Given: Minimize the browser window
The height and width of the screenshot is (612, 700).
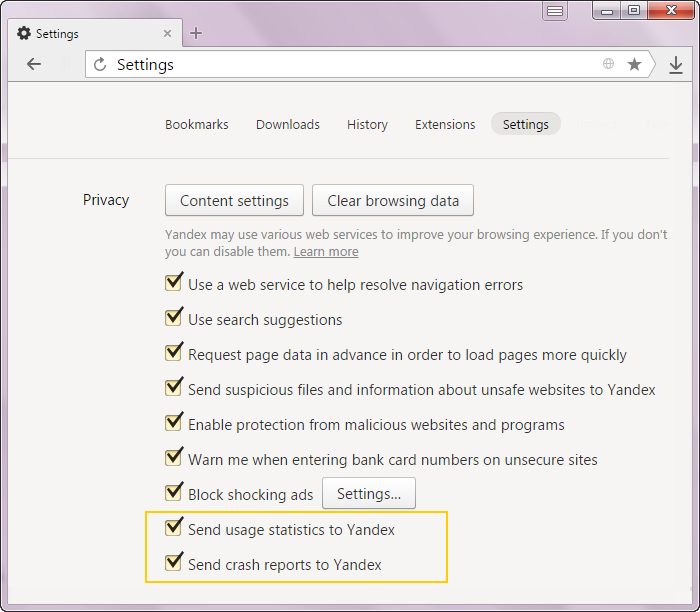Looking at the screenshot, I should [607, 11].
